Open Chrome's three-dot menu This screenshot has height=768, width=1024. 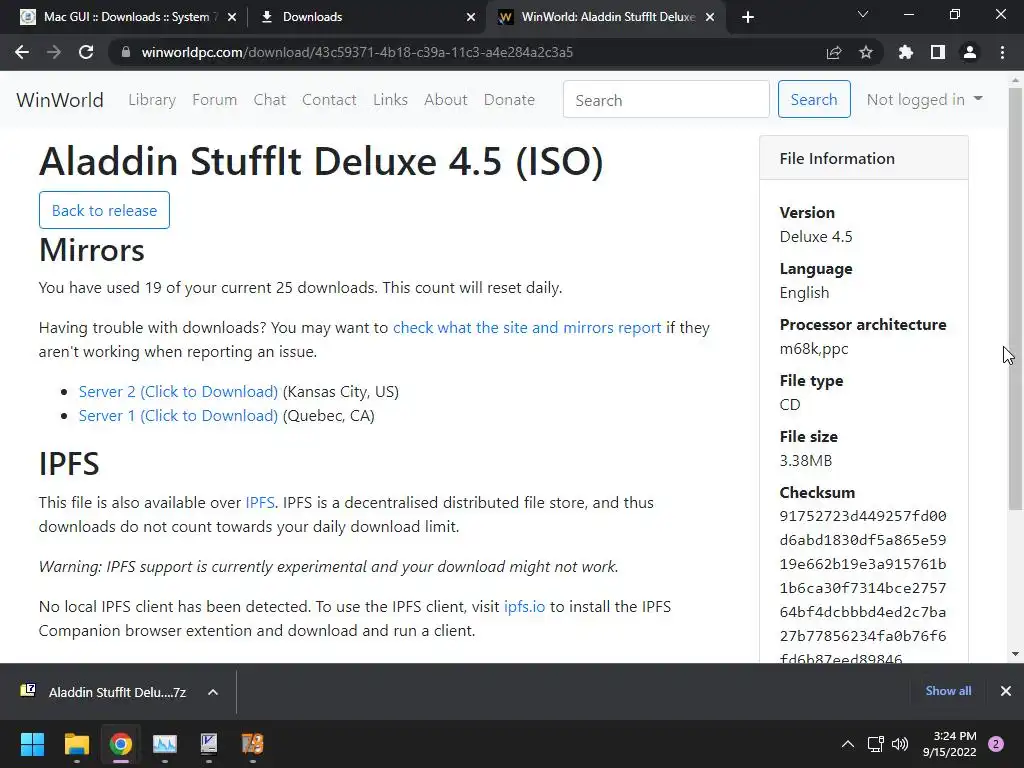click(1002, 52)
